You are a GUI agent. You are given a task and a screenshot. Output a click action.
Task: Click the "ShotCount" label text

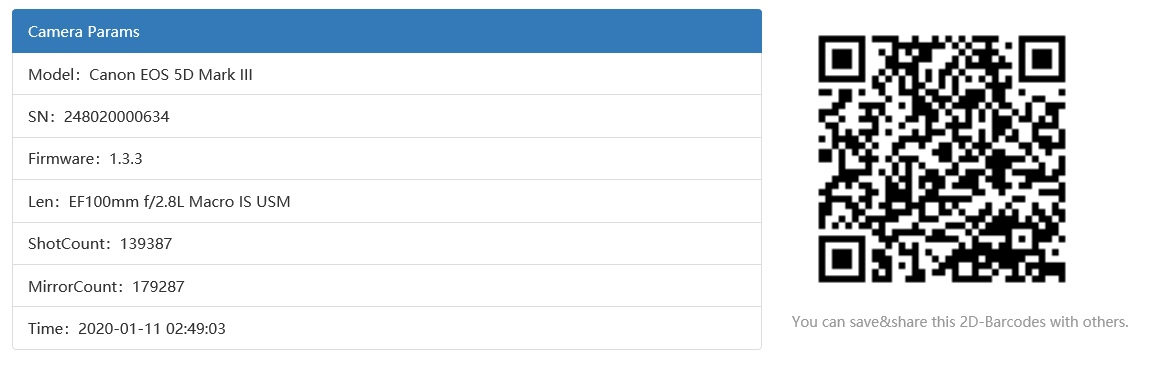point(65,244)
